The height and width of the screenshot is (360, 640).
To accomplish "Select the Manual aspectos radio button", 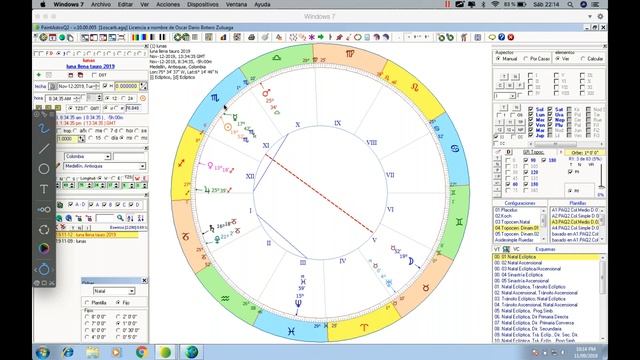I will click(x=498, y=59).
